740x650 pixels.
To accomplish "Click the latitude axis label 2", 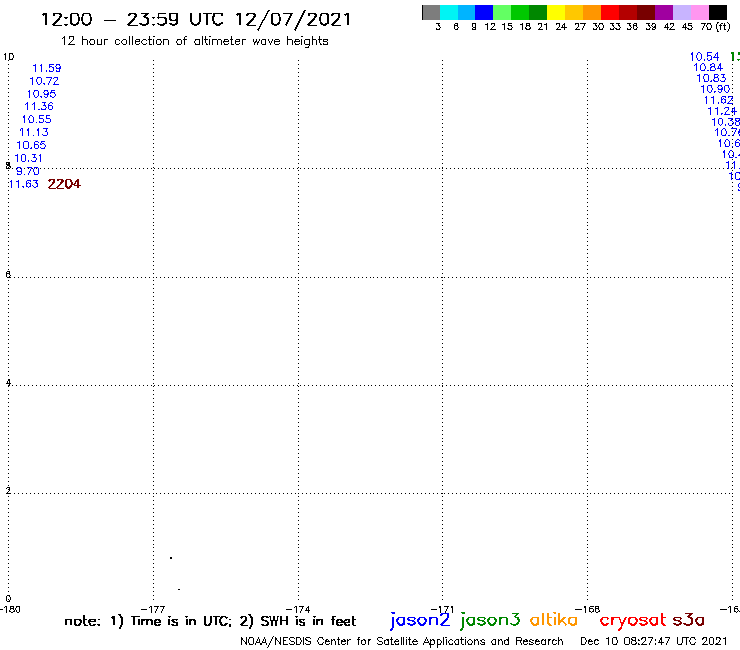I will pyautogui.click(x=8, y=490).
